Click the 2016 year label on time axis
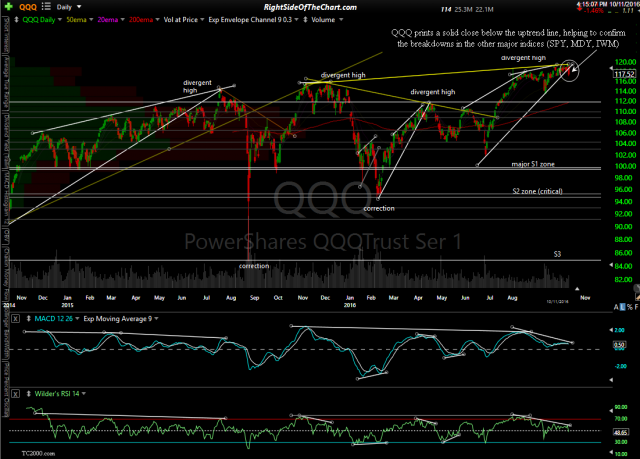Image resolution: width=640 pixels, height=459 pixels. coord(350,305)
